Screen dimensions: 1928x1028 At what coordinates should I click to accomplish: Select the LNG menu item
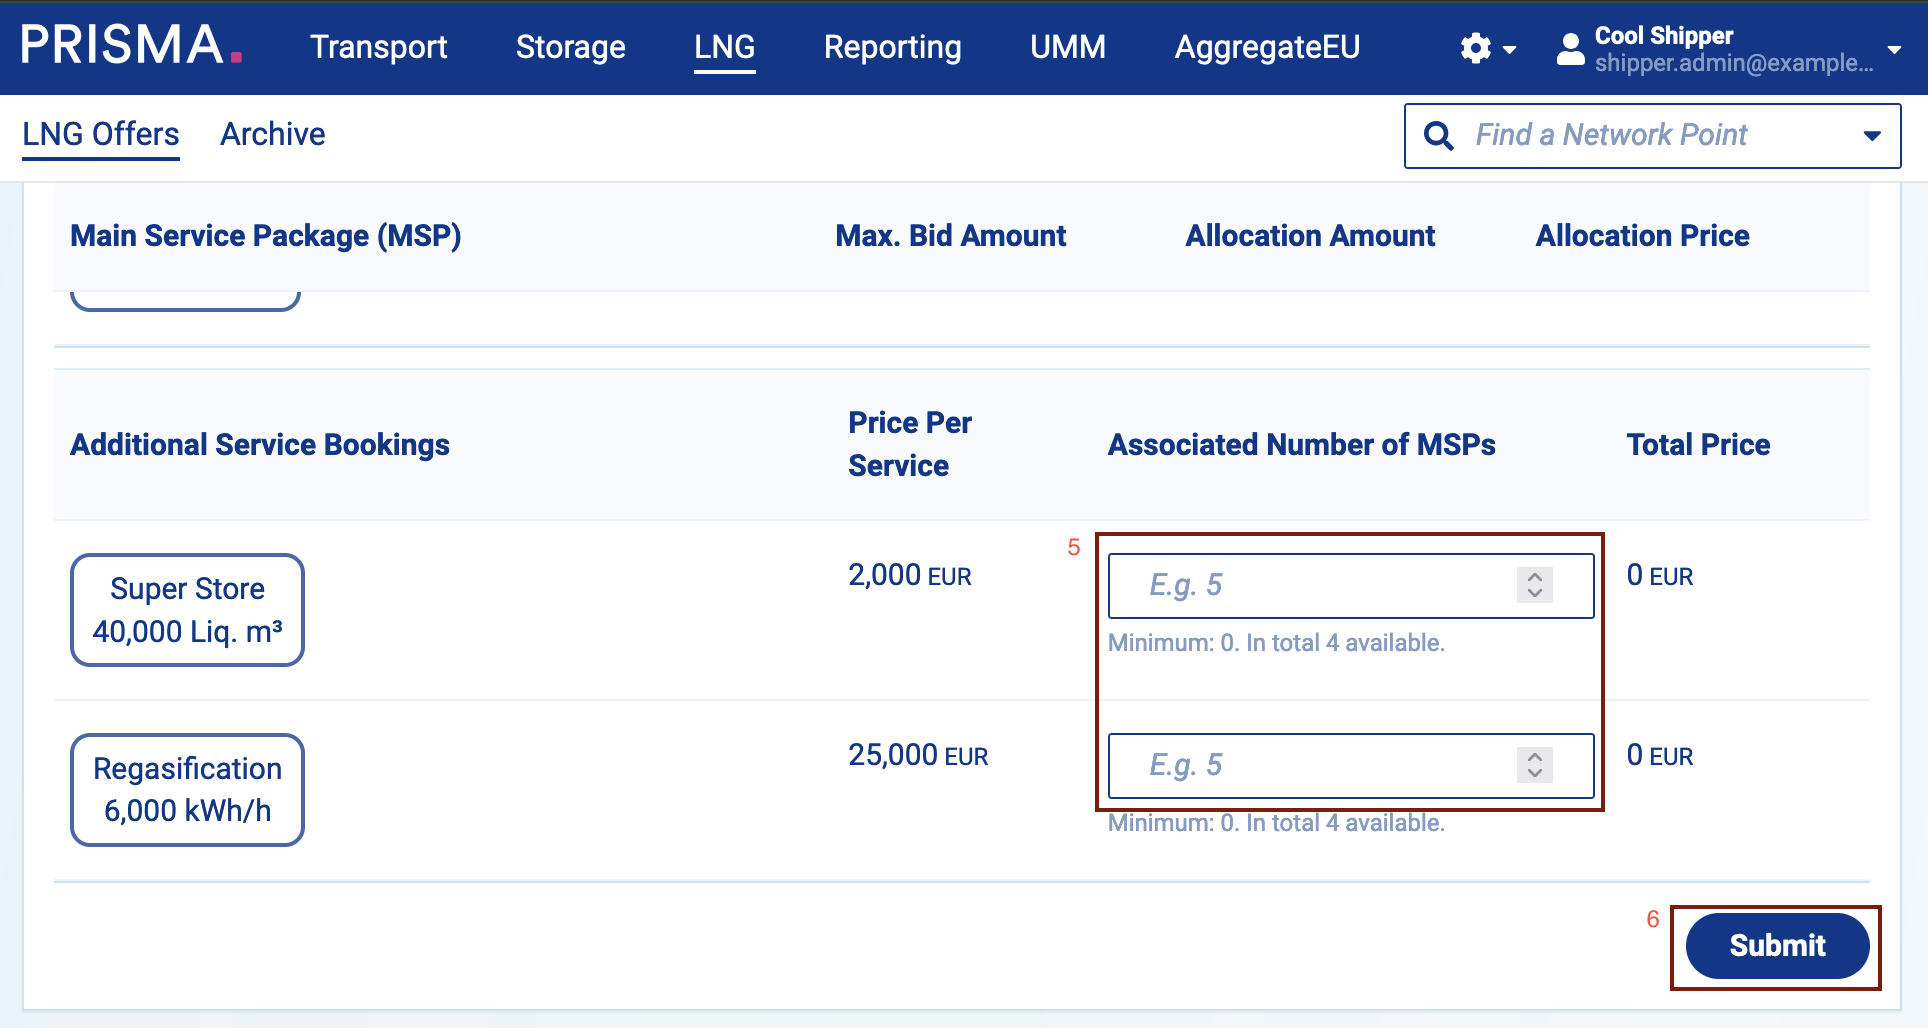pyautogui.click(x=724, y=47)
